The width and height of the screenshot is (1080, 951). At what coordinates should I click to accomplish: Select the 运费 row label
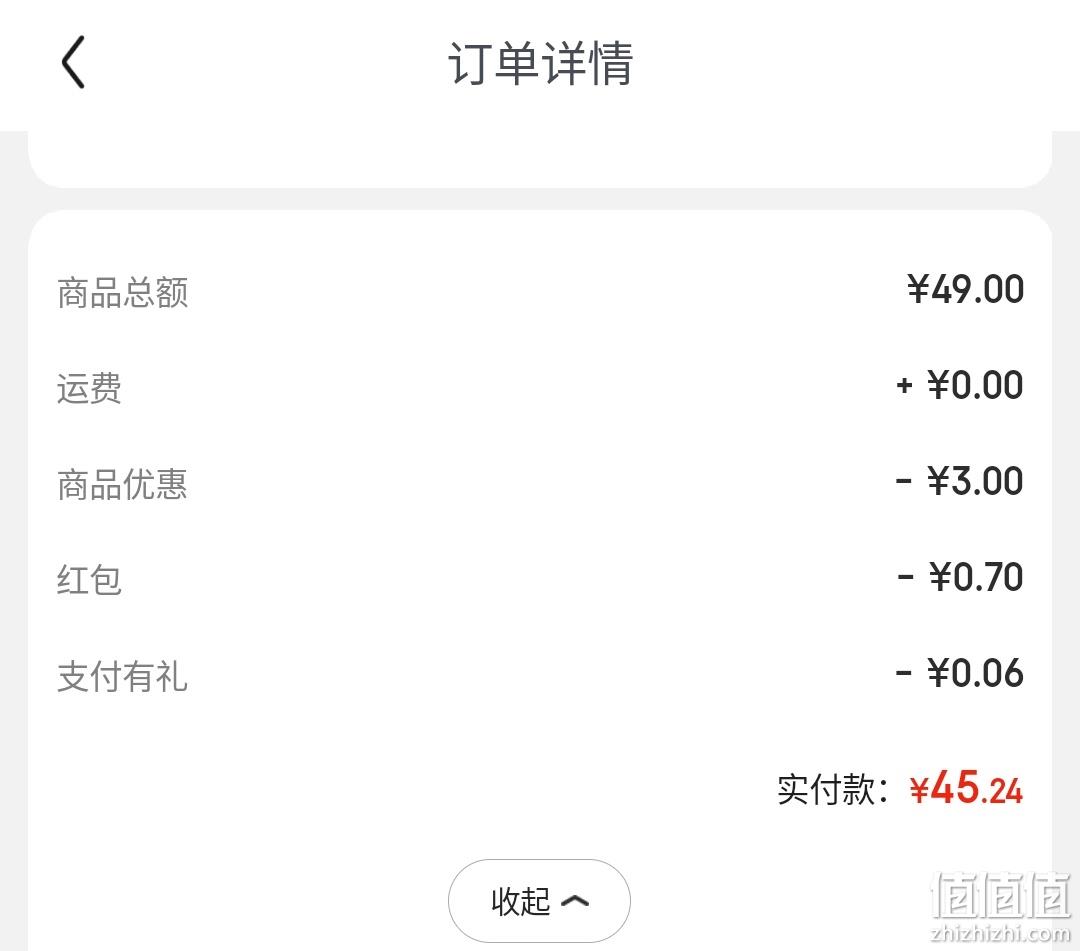pos(90,388)
